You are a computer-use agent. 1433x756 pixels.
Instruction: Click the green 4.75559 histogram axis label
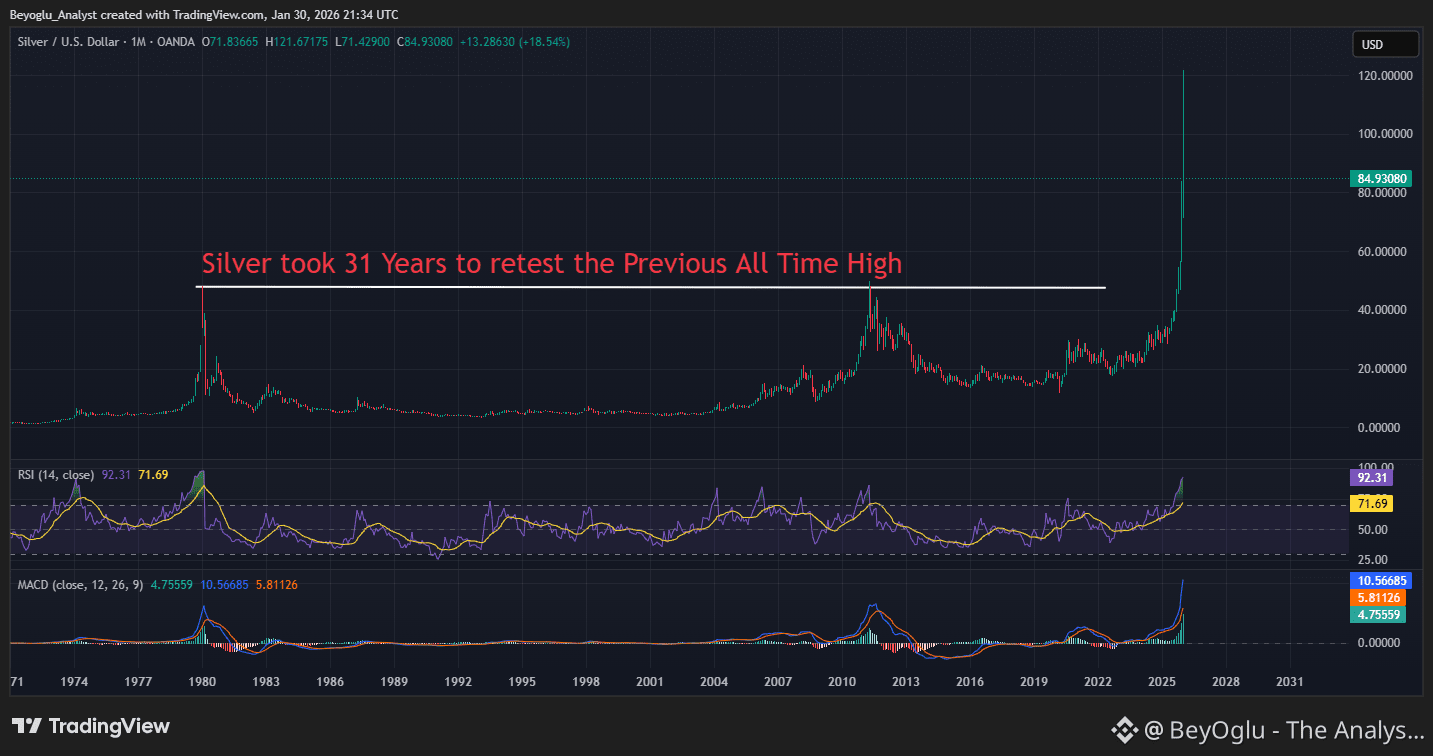pos(1378,614)
